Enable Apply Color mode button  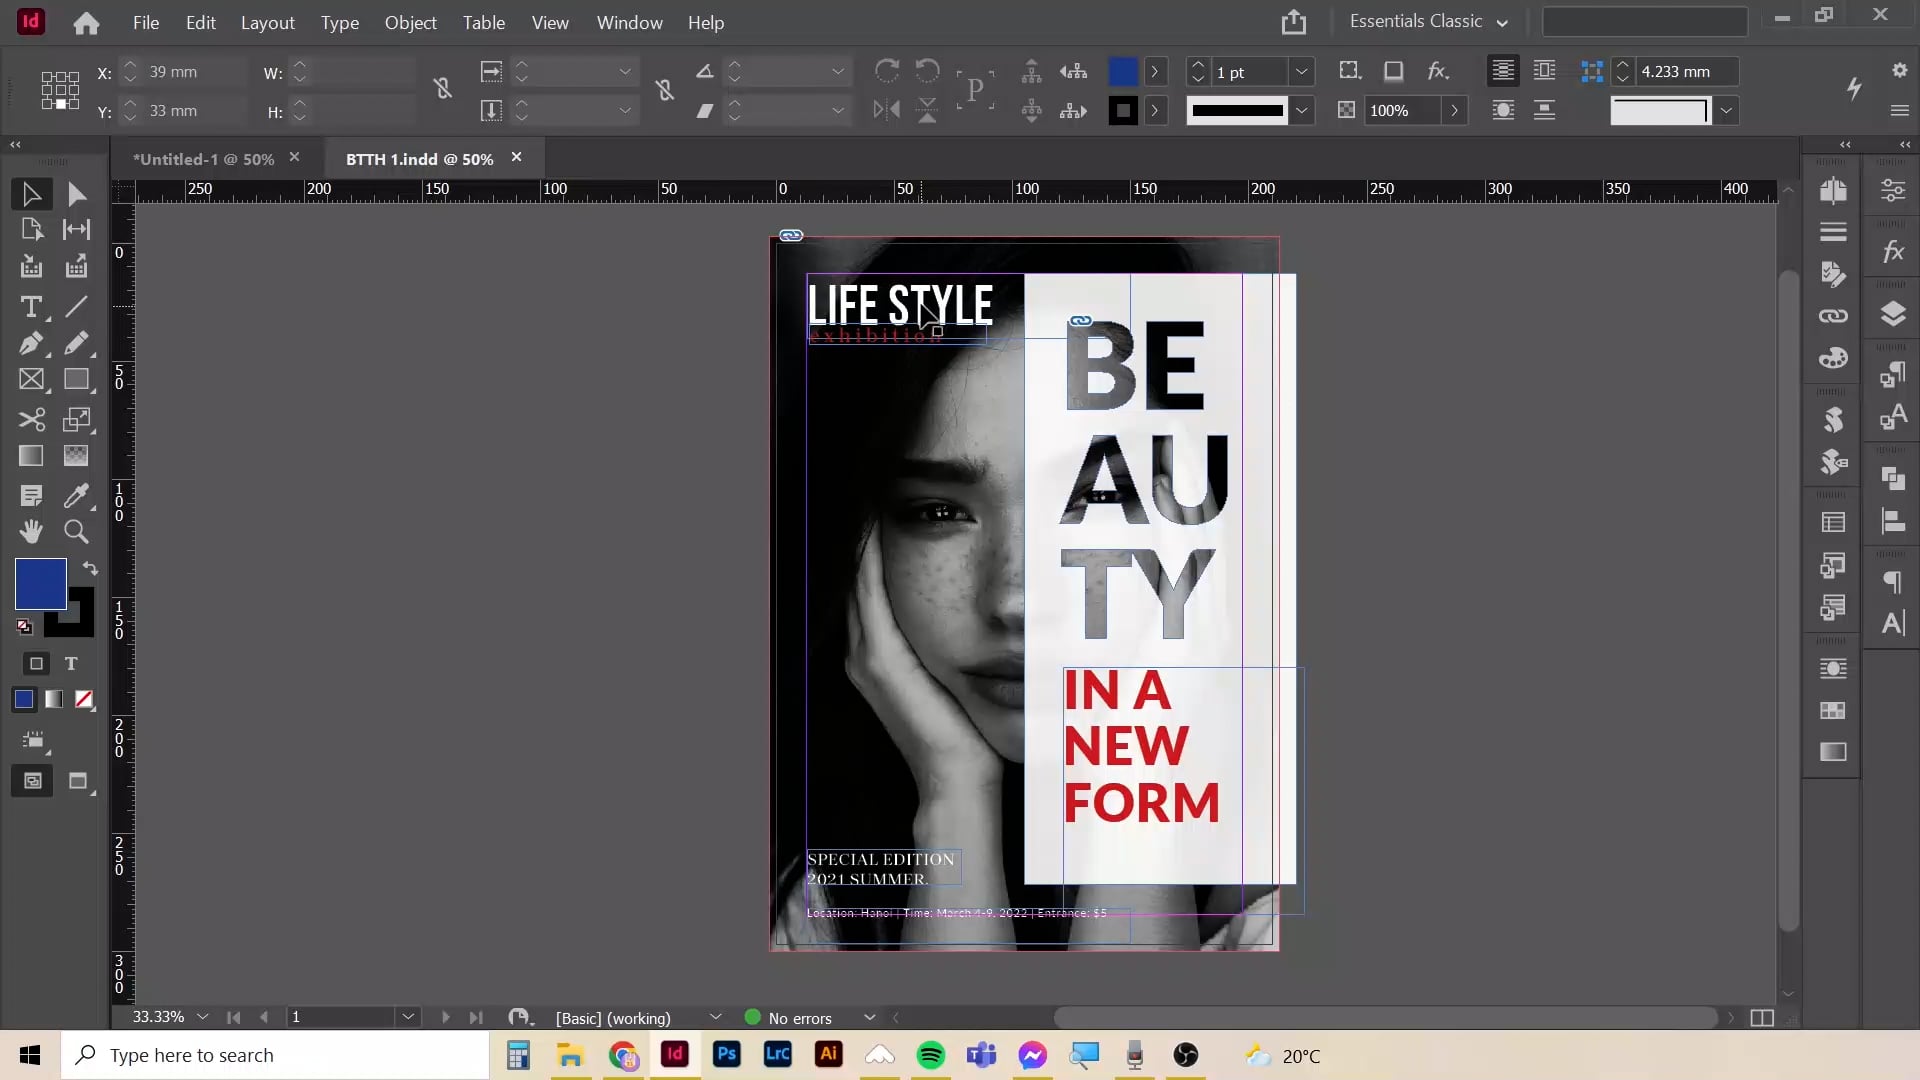24,700
